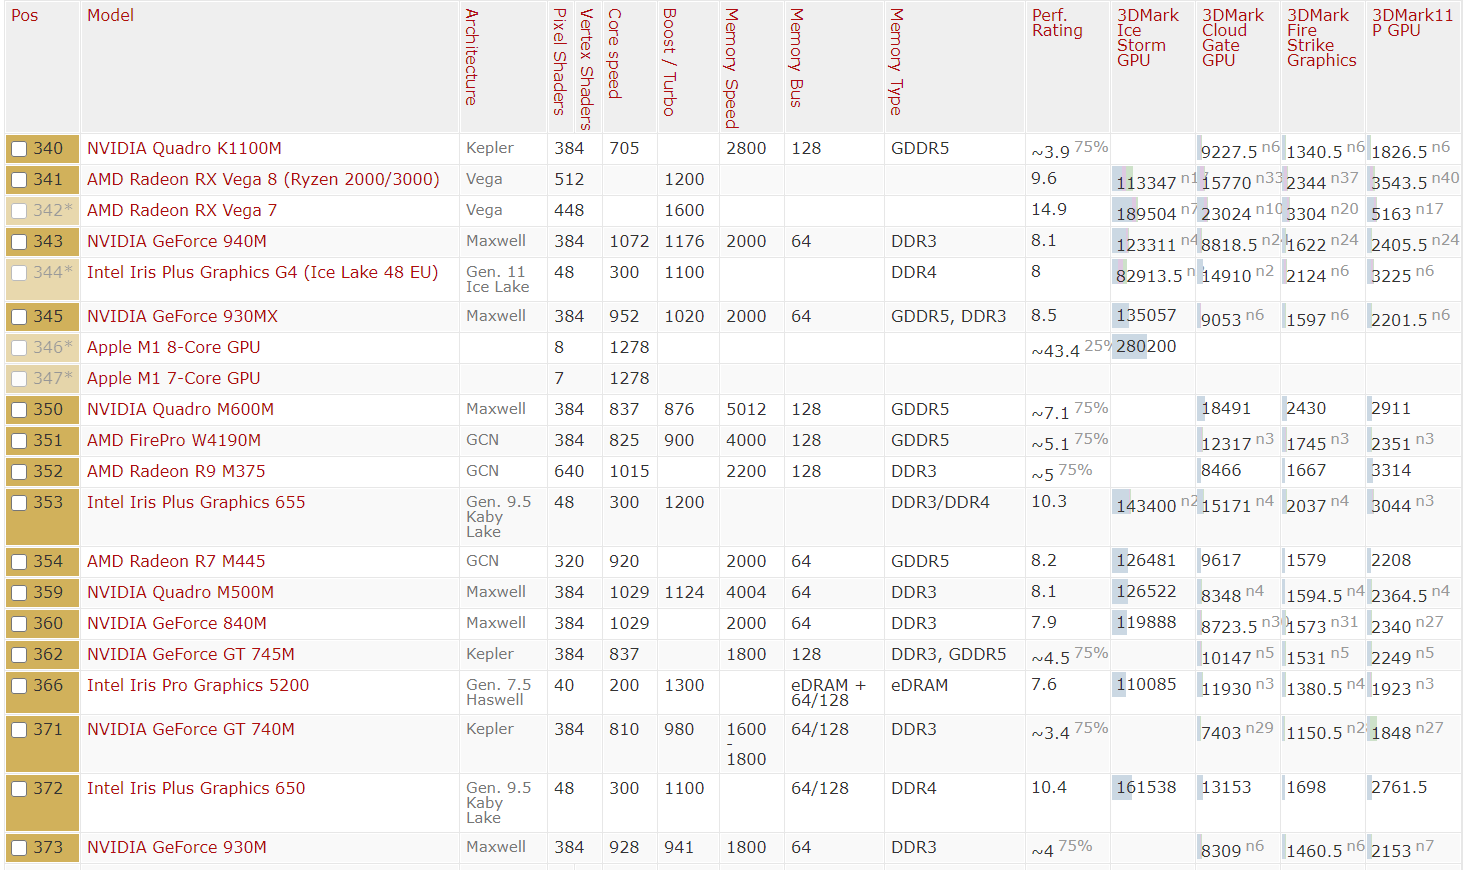This screenshot has width=1473, height=870.
Task: Sort by 3DMark Cloud Gate GPU header
Action: click(1233, 38)
